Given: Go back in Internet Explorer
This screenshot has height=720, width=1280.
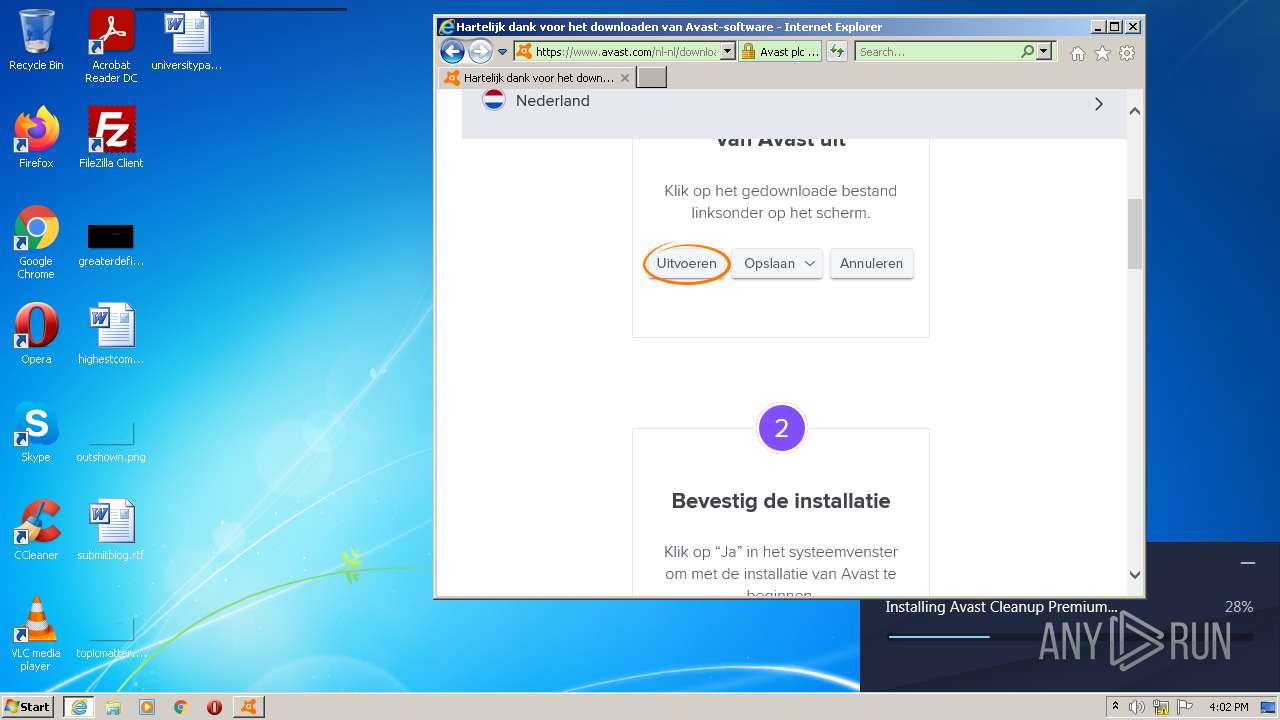Looking at the screenshot, I should point(452,52).
